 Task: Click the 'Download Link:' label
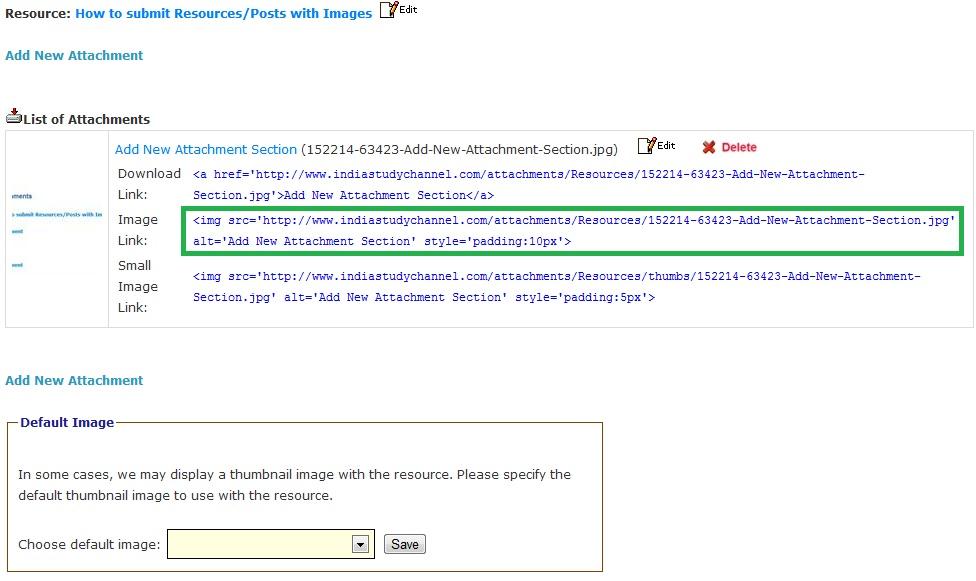(x=149, y=184)
